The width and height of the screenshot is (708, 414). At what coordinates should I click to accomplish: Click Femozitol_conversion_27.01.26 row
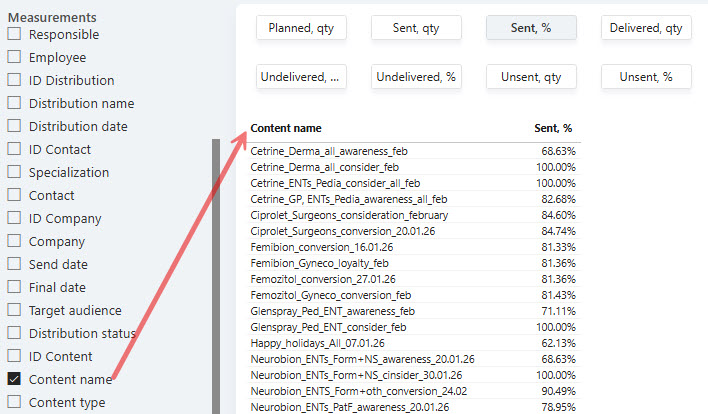414,279
